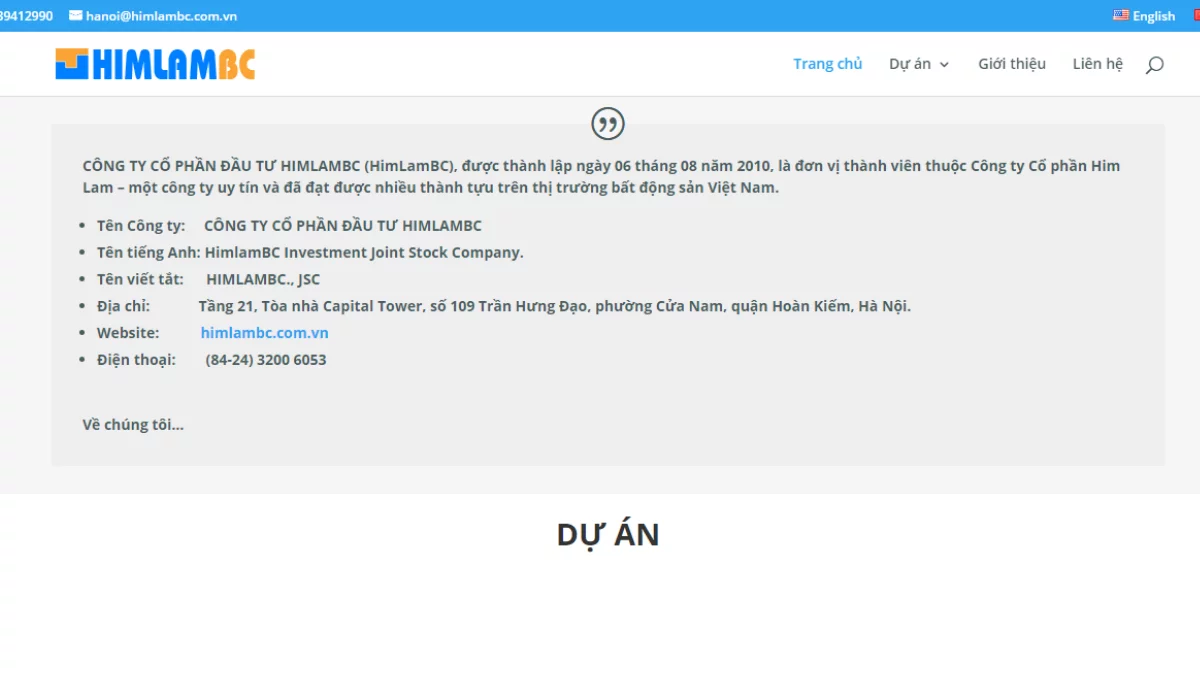Click the phone number in top bar
This screenshot has height=675, width=1200.
[x=26, y=16]
